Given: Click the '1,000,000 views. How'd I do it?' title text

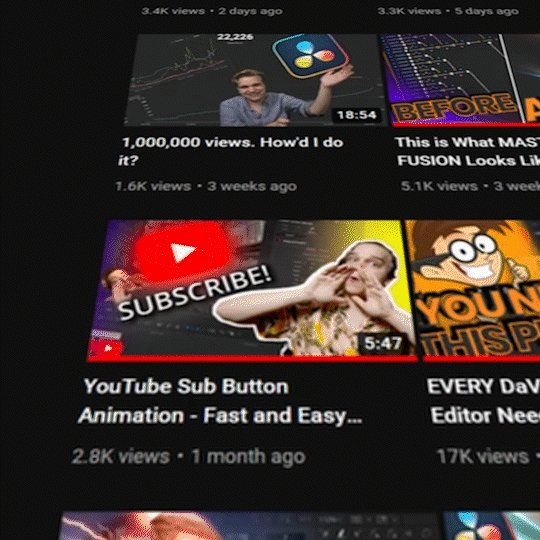Looking at the screenshot, I should point(231,151).
